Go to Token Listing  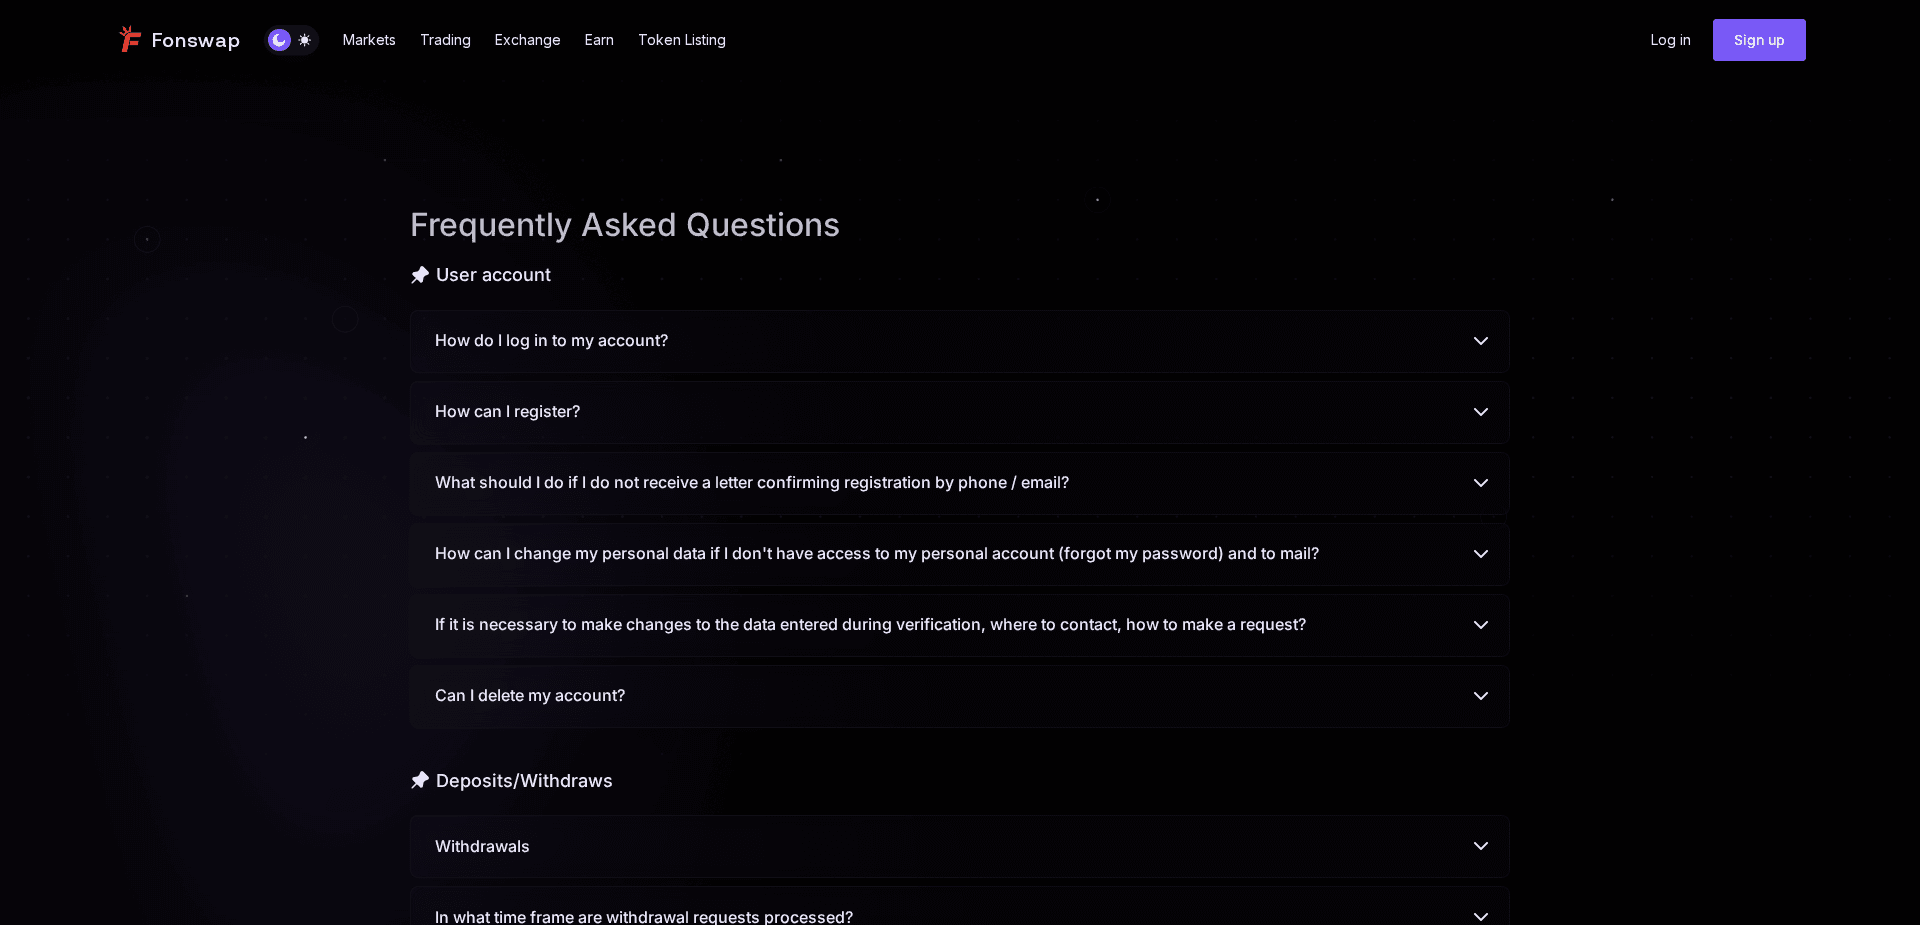(681, 40)
